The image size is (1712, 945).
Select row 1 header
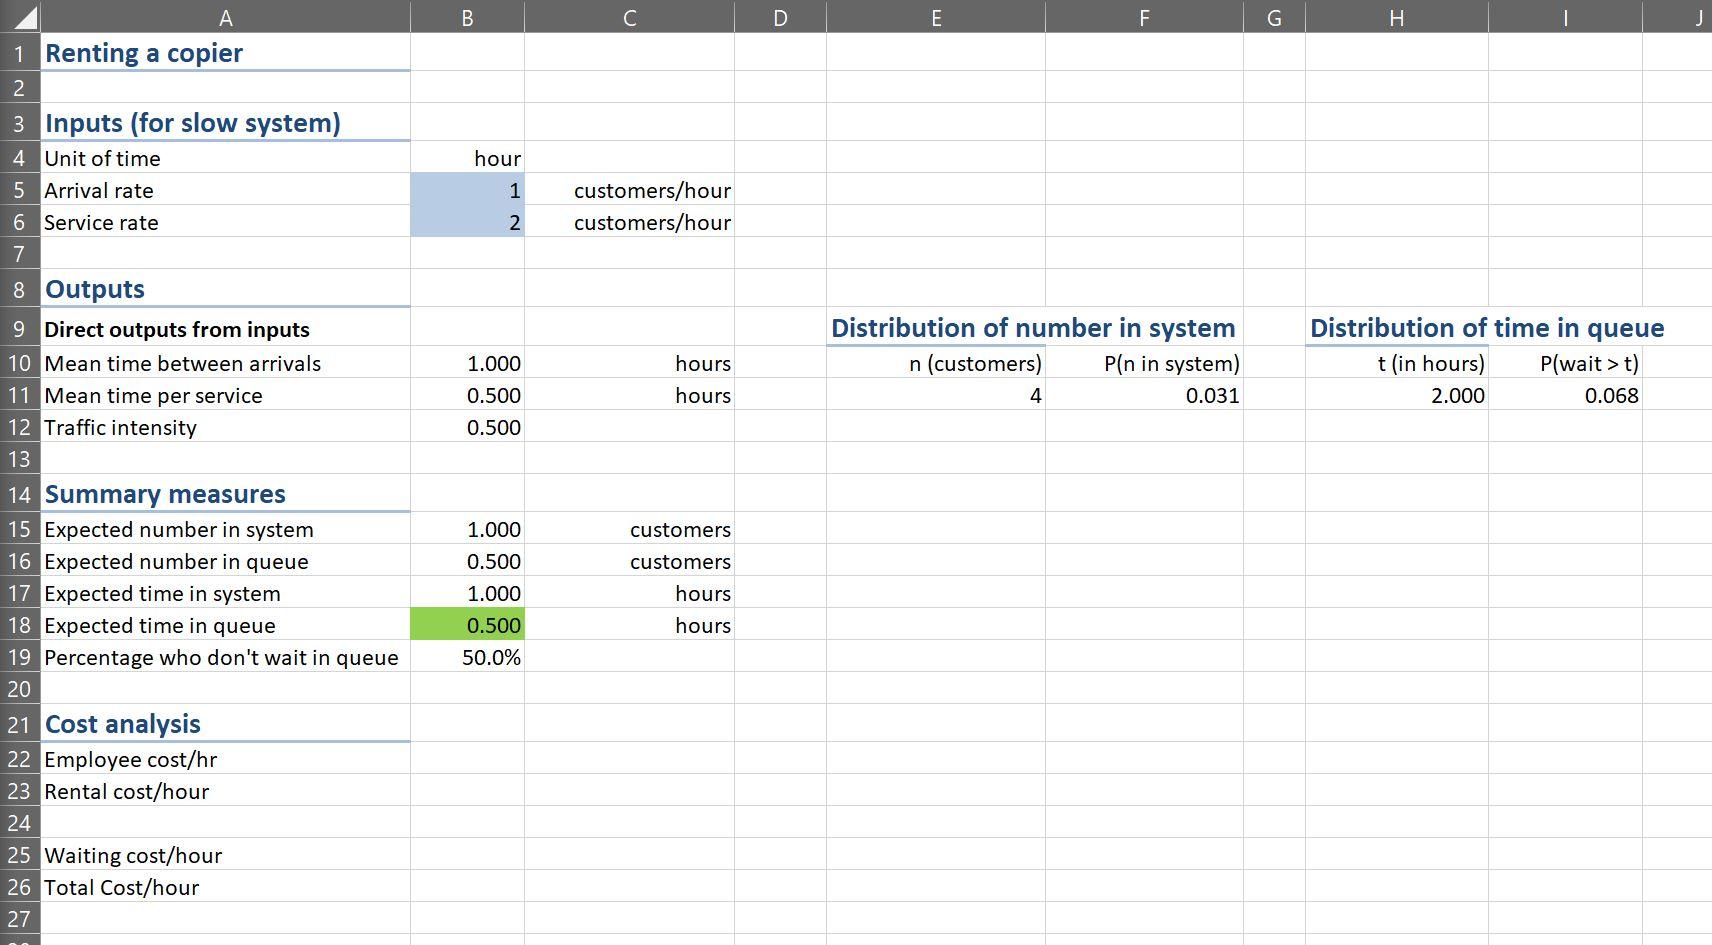pos(20,52)
